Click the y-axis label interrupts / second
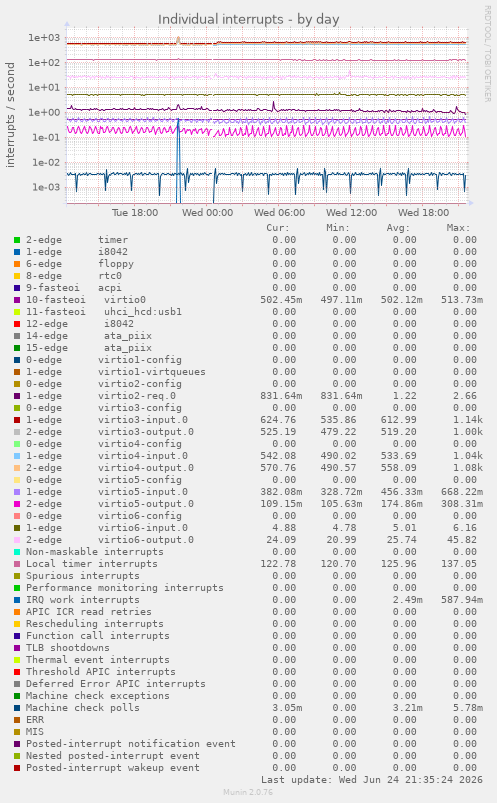 10,115
